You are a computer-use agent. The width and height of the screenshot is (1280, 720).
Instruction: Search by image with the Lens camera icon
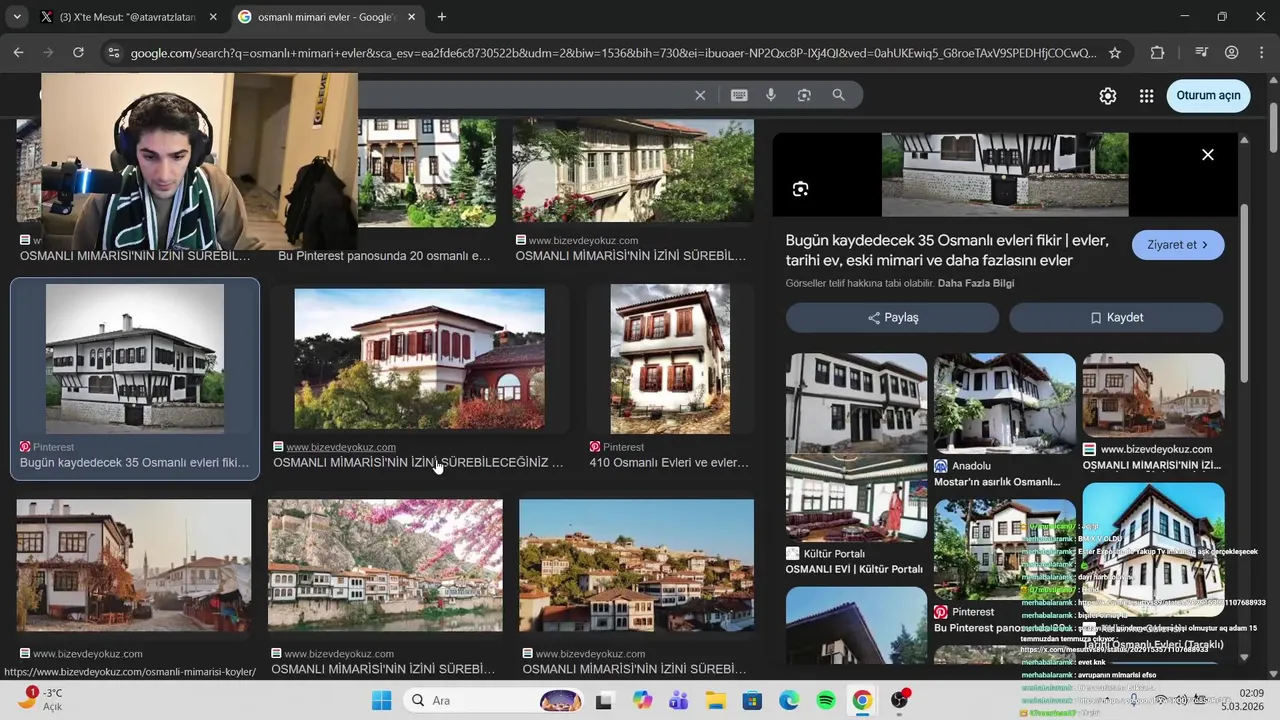[x=804, y=95]
